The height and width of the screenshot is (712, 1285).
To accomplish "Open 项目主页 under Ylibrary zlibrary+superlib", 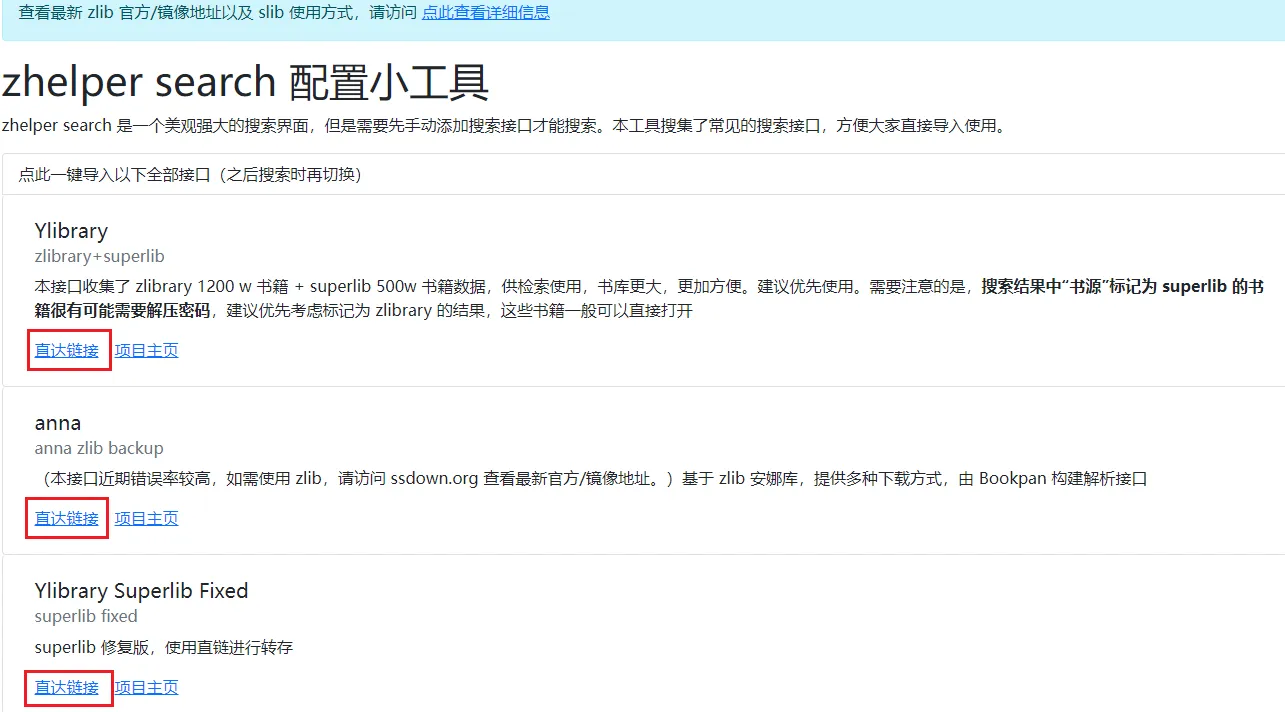I will 146,350.
